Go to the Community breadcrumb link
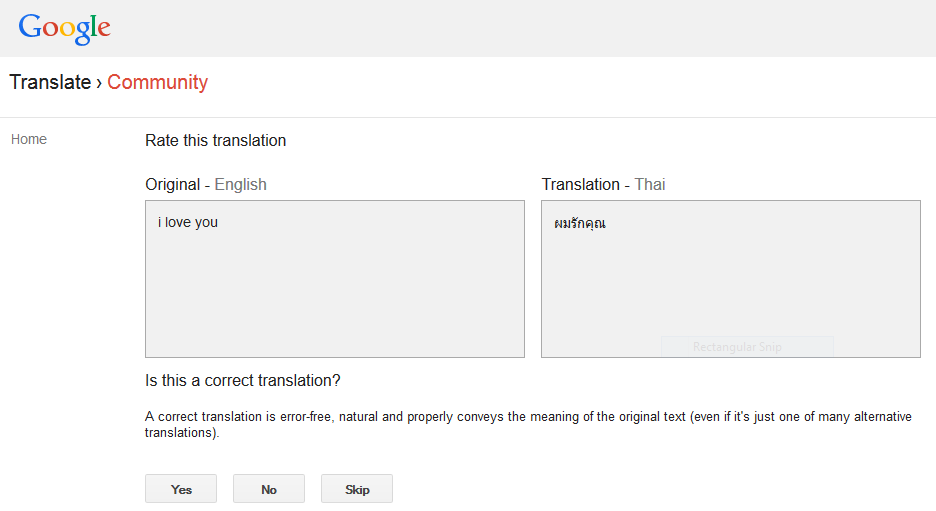The height and width of the screenshot is (511, 936). pyautogui.click(x=157, y=82)
